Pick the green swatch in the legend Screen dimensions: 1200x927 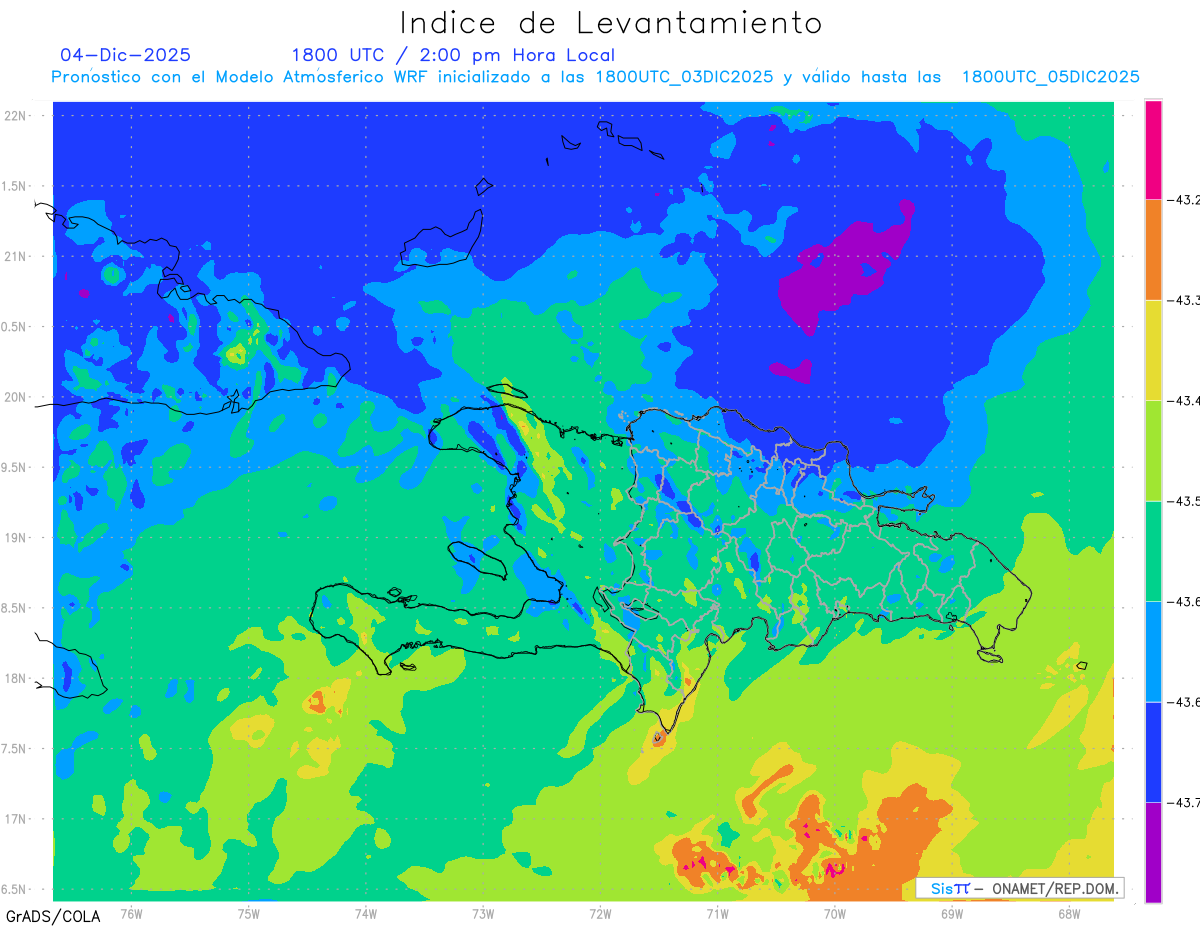click(1153, 551)
